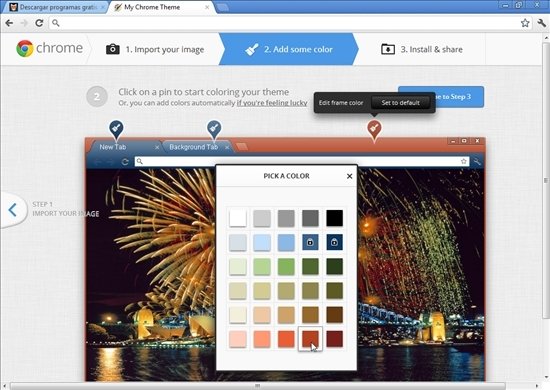Image resolution: width=550 pixels, height=390 pixels.
Task: Pick the light sky blue swatch
Action: click(262, 242)
